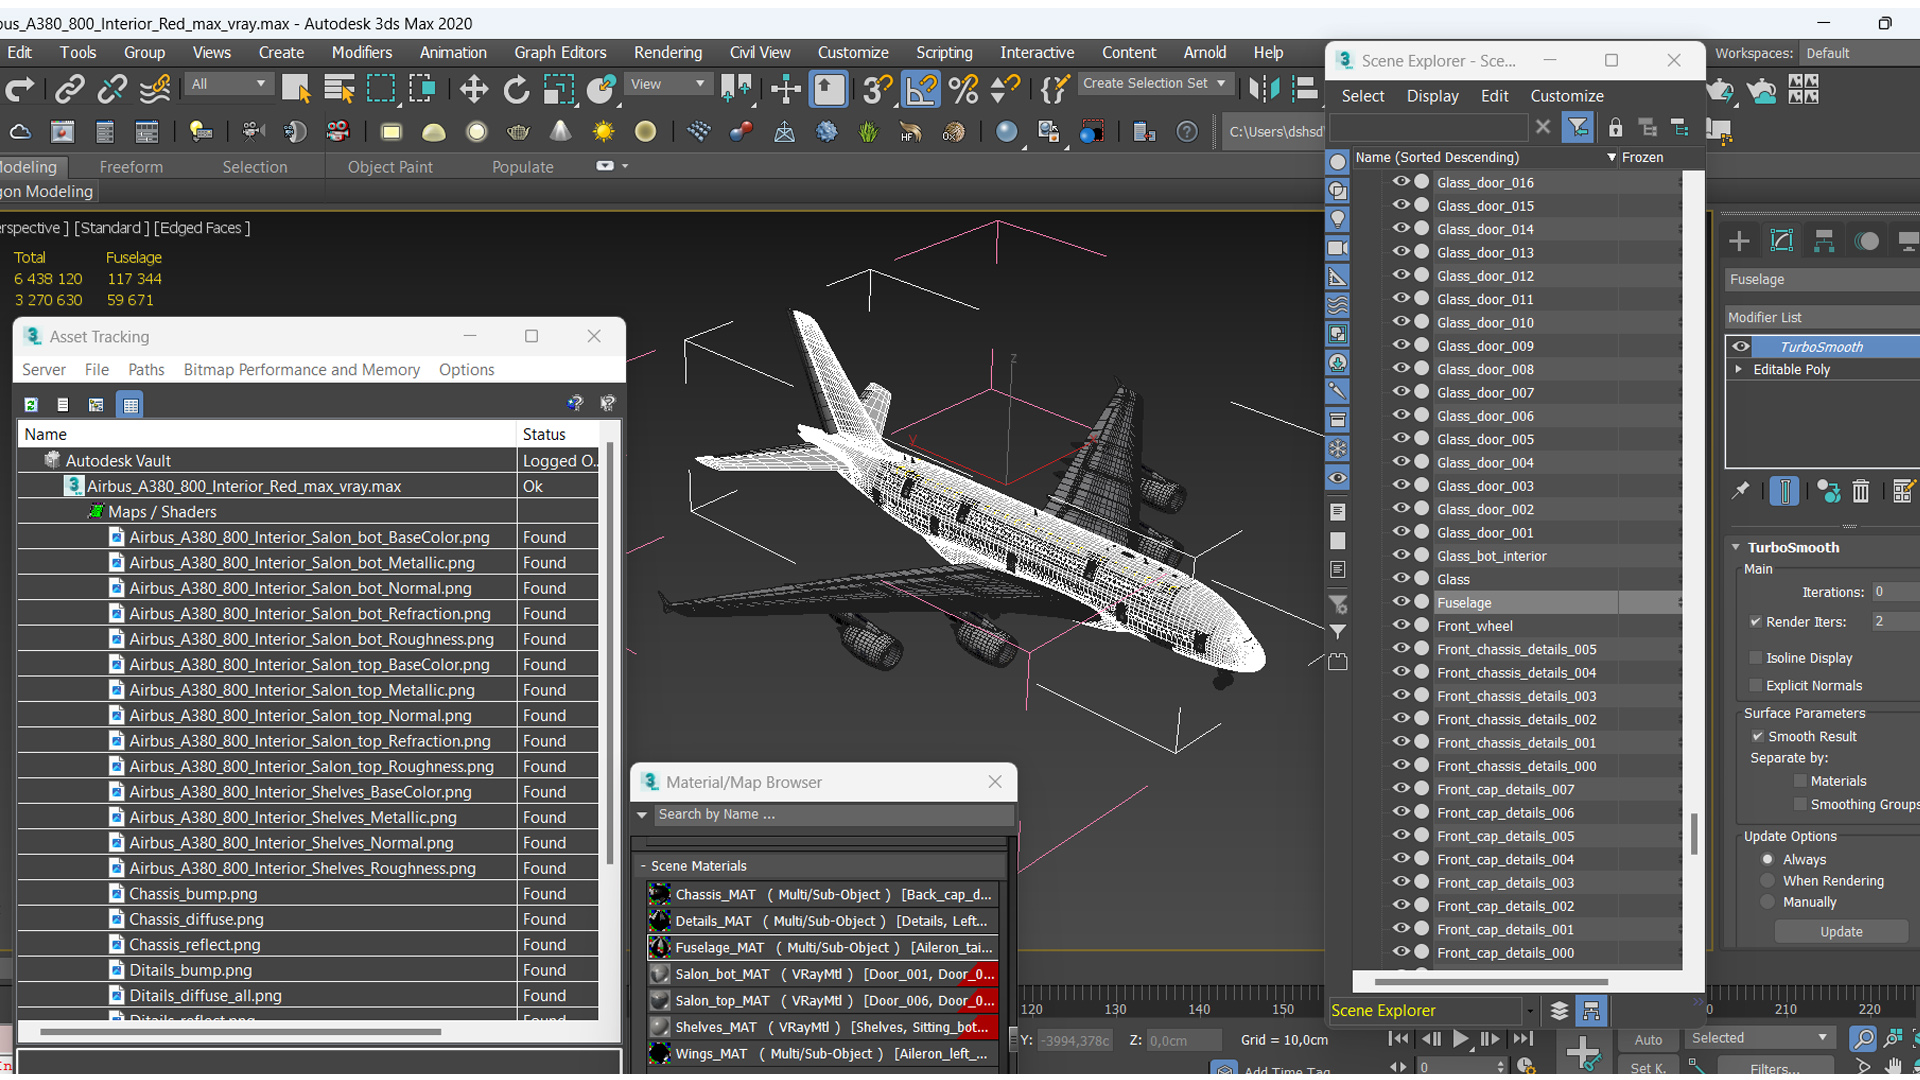Click the Display Cameras filter in Scene Explorer
The image size is (1920, 1080).
click(x=1338, y=248)
